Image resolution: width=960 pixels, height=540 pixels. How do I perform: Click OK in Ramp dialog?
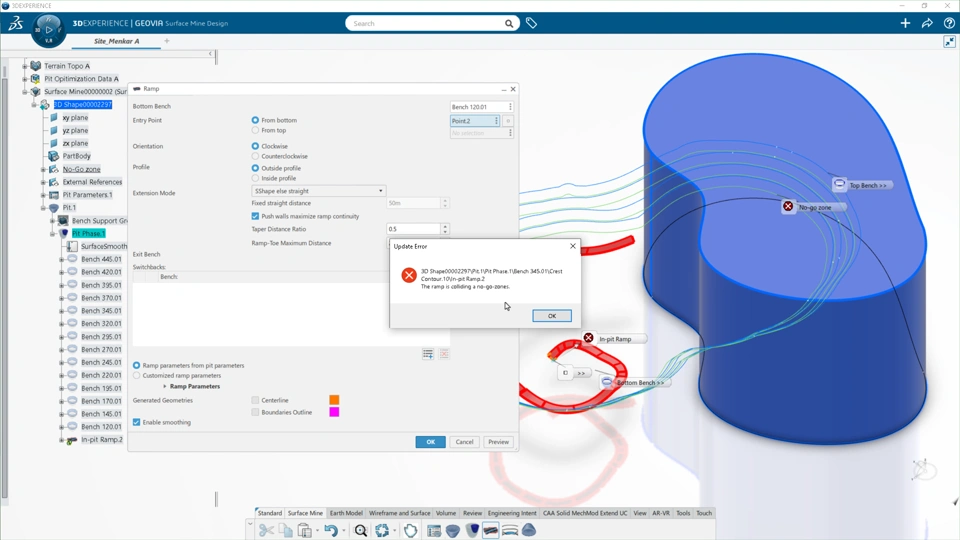tap(430, 442)
